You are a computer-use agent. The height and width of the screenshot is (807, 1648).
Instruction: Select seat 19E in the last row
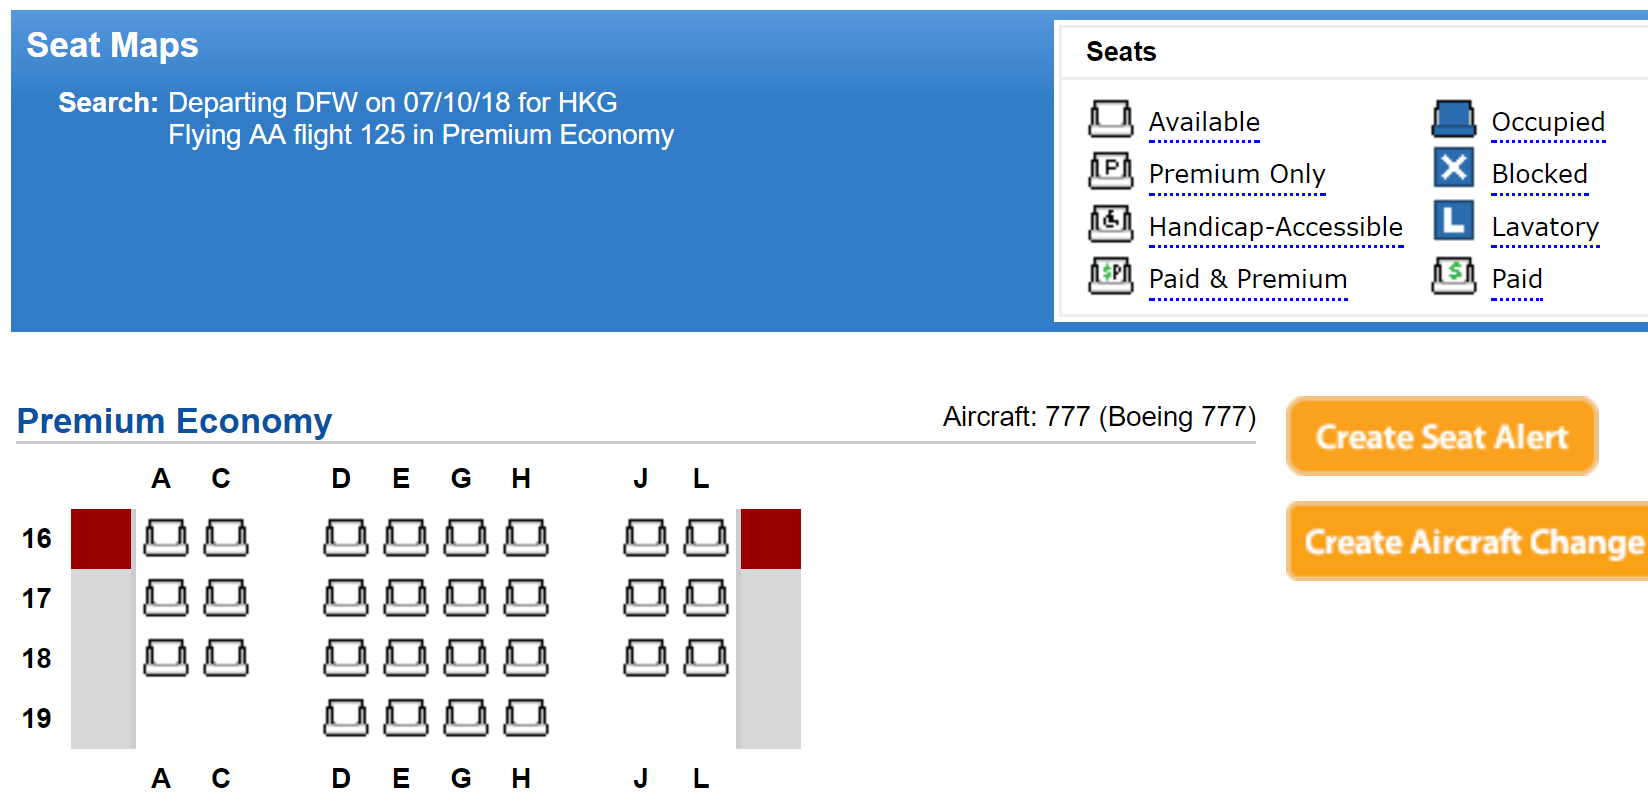[405, 717]
